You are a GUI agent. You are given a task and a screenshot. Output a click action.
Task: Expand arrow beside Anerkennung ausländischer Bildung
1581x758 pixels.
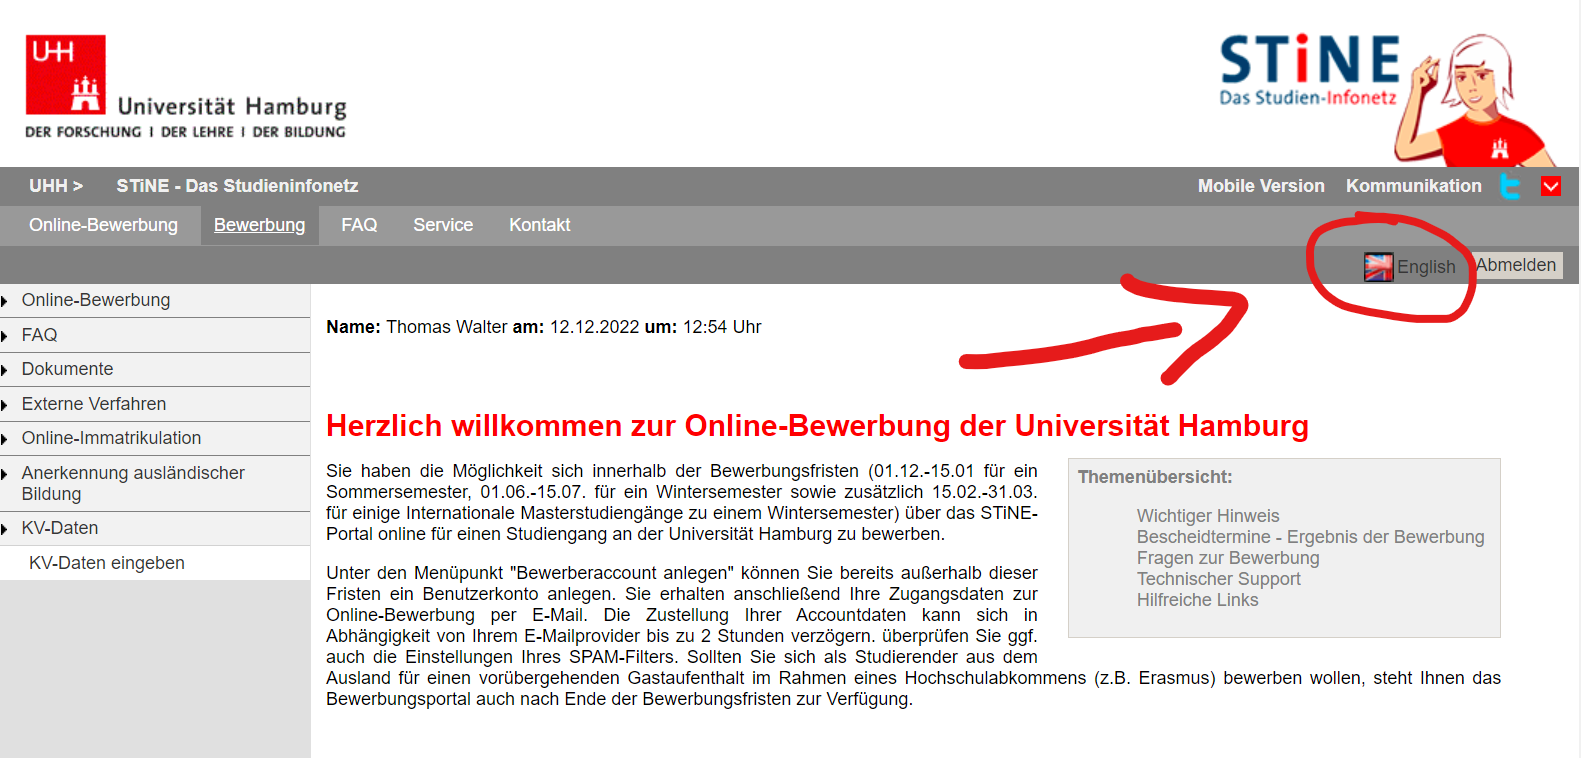[x=4, y=474]
